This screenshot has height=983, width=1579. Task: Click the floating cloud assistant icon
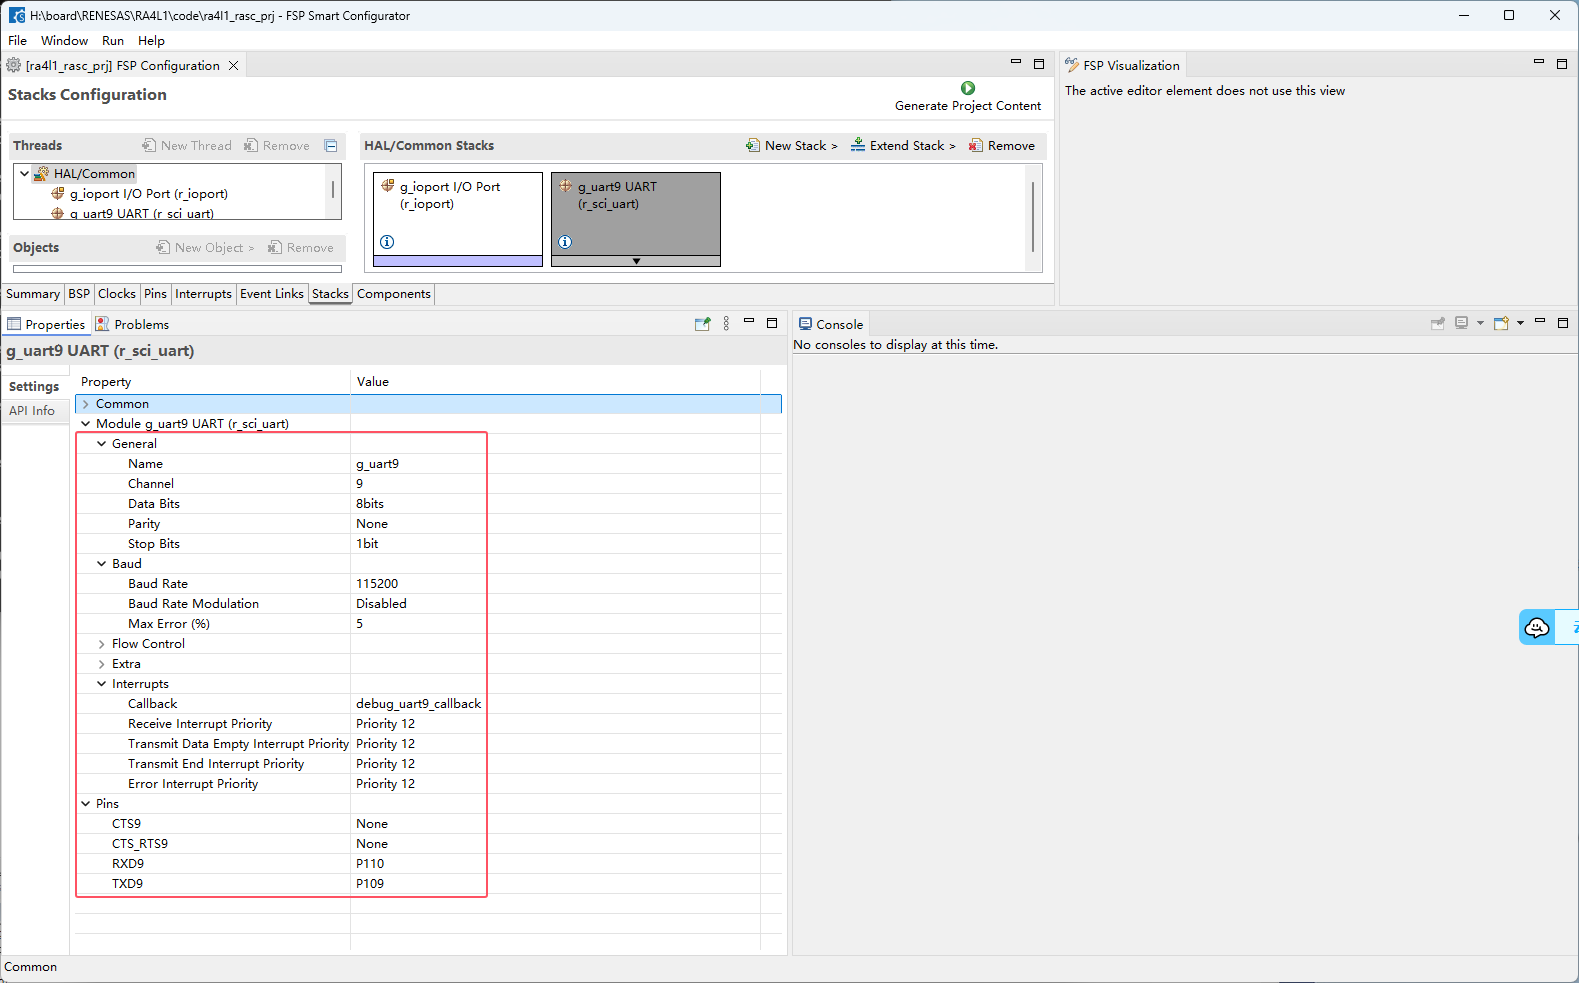coord(1537,627)
